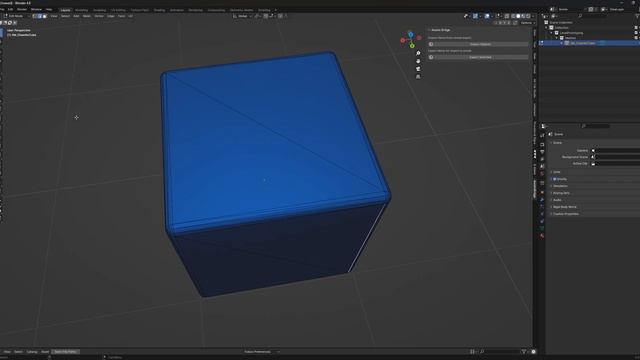
Task: Toggle X-ray view in viewport header
Action: 507,16
